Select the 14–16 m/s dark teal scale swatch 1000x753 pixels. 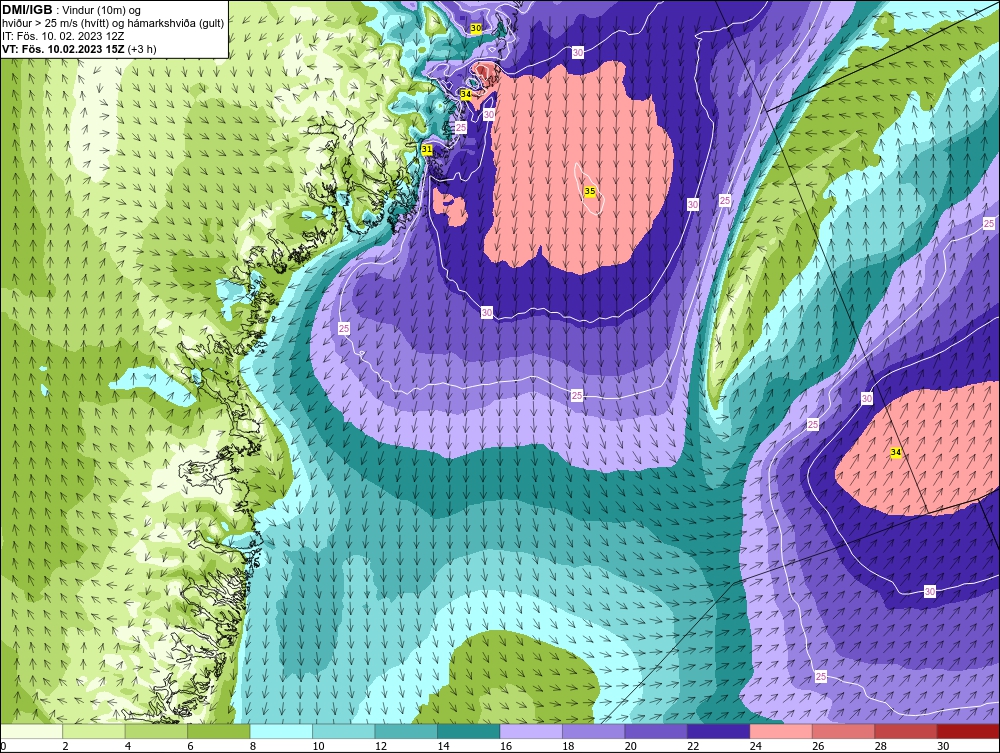(469, 731)
